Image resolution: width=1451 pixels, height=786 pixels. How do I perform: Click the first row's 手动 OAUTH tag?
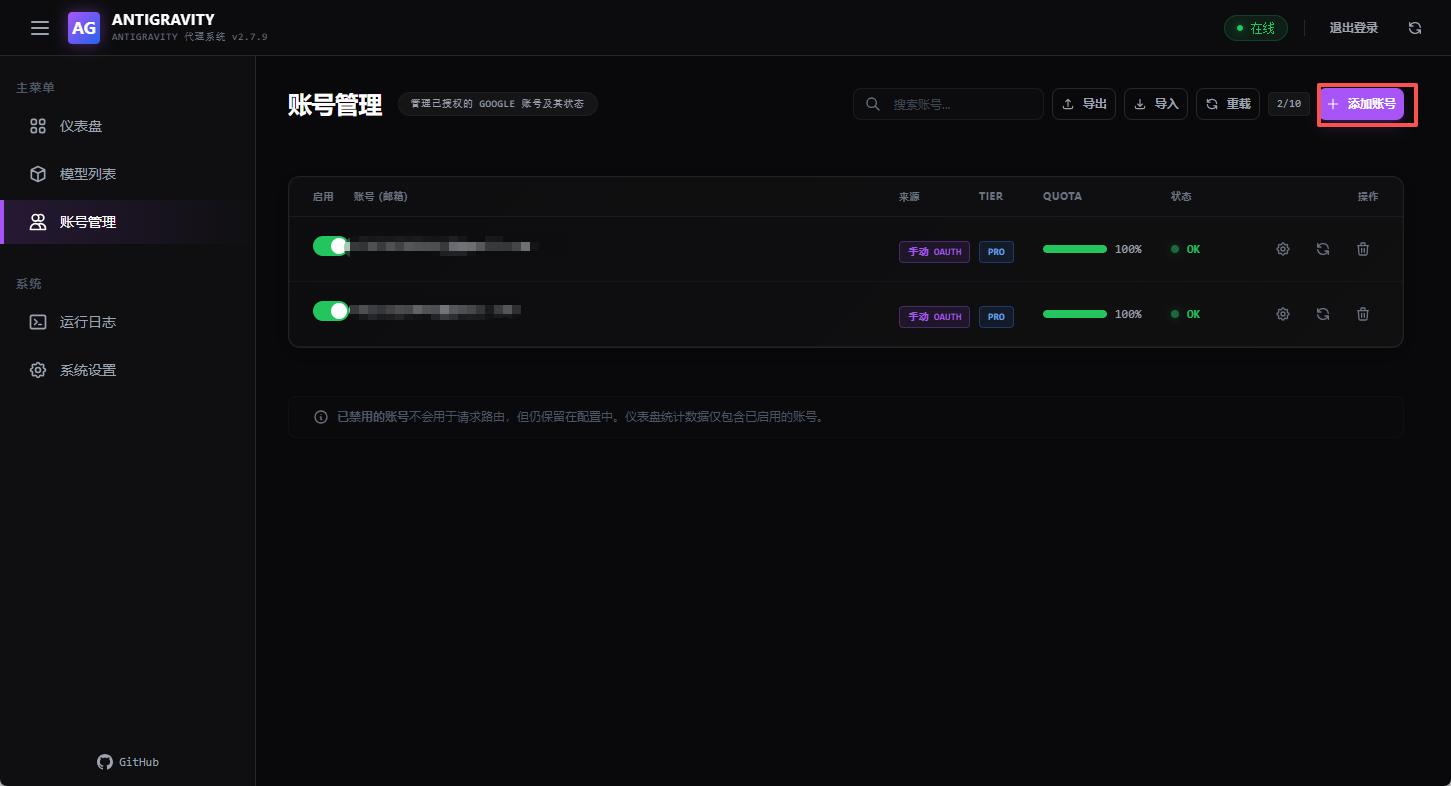pos(934,252)
